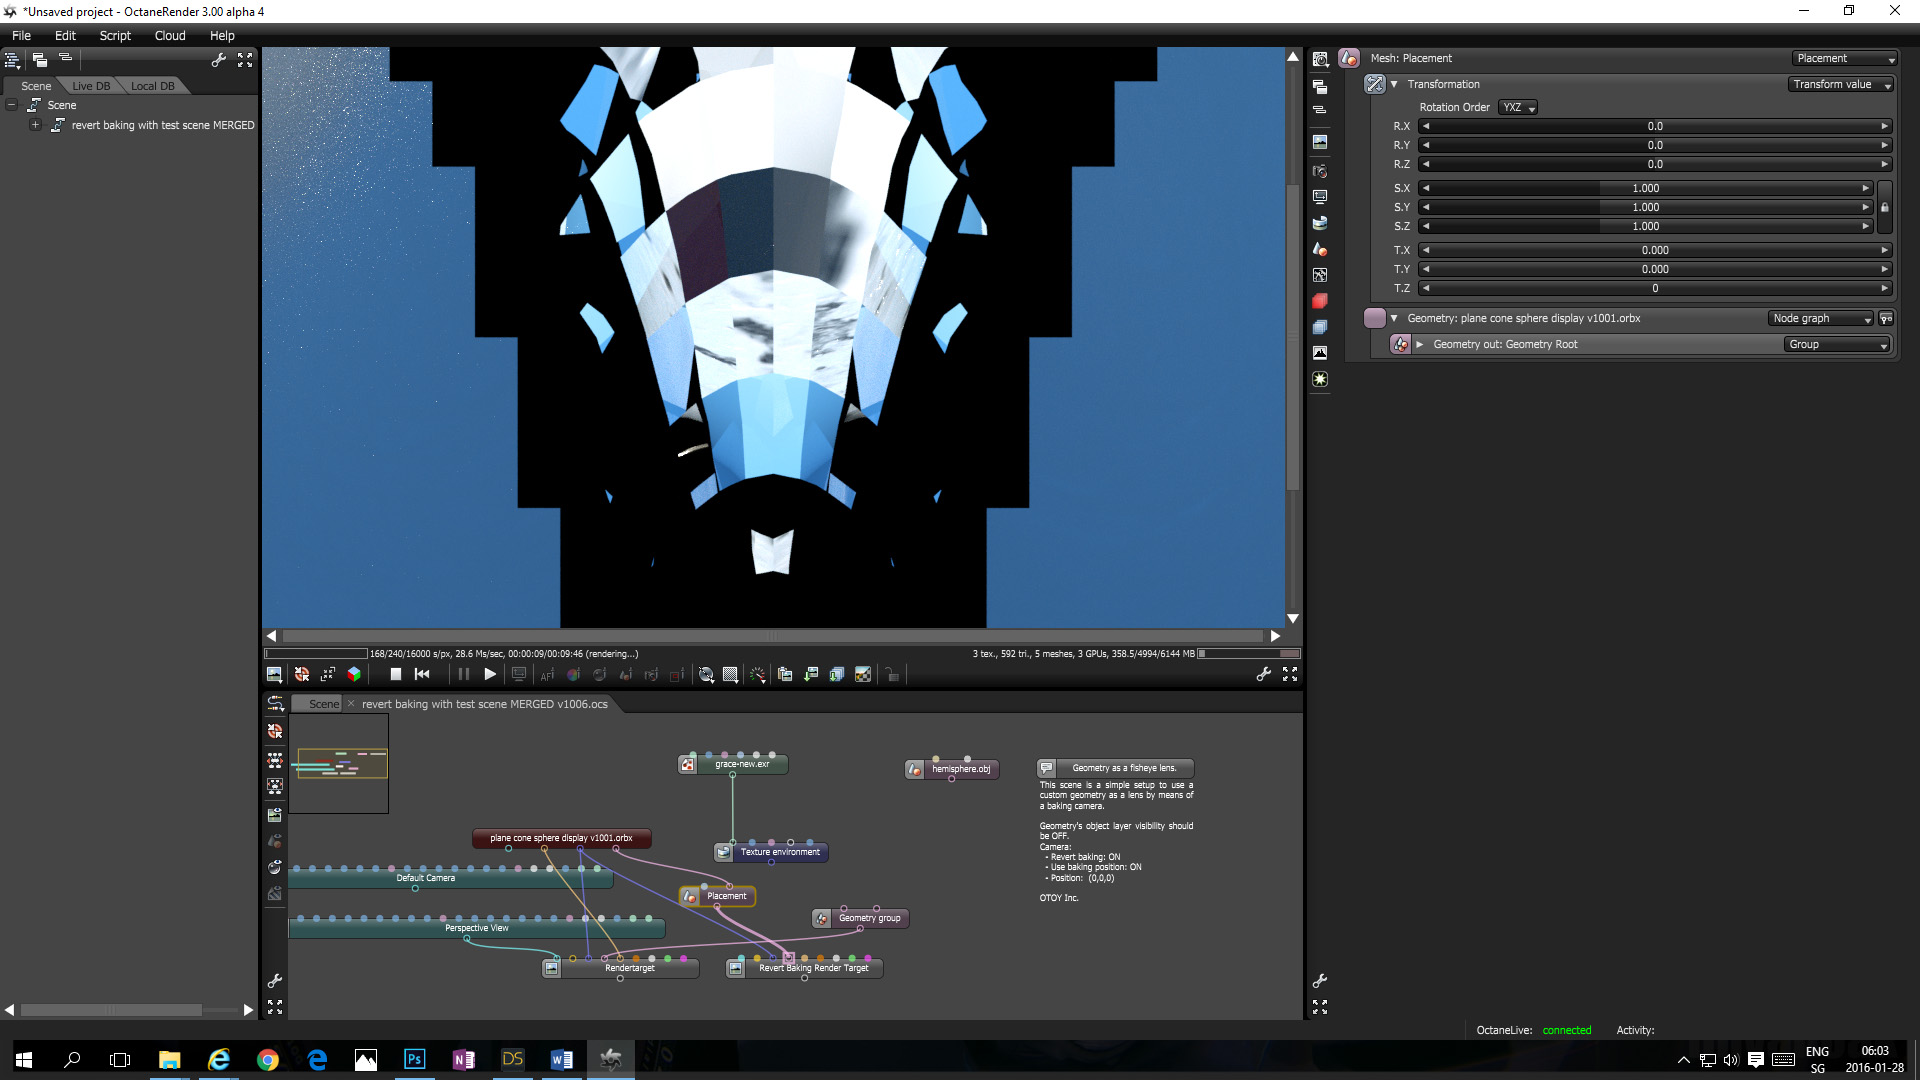Click the R.X value slider
This screenshot has height=1080, width=1920.
click(1654, 127)
